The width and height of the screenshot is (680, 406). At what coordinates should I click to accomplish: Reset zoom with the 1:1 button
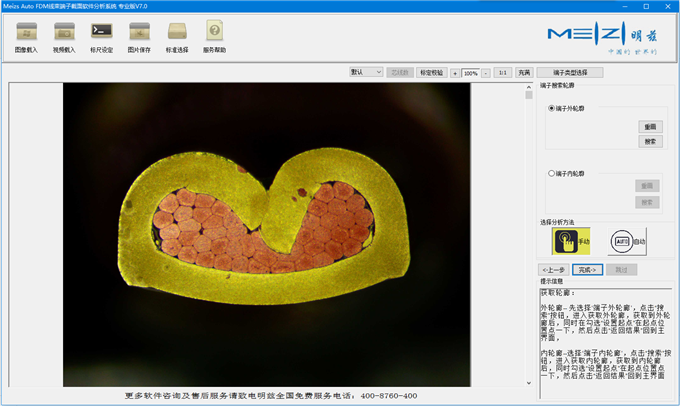coord(503,73)
